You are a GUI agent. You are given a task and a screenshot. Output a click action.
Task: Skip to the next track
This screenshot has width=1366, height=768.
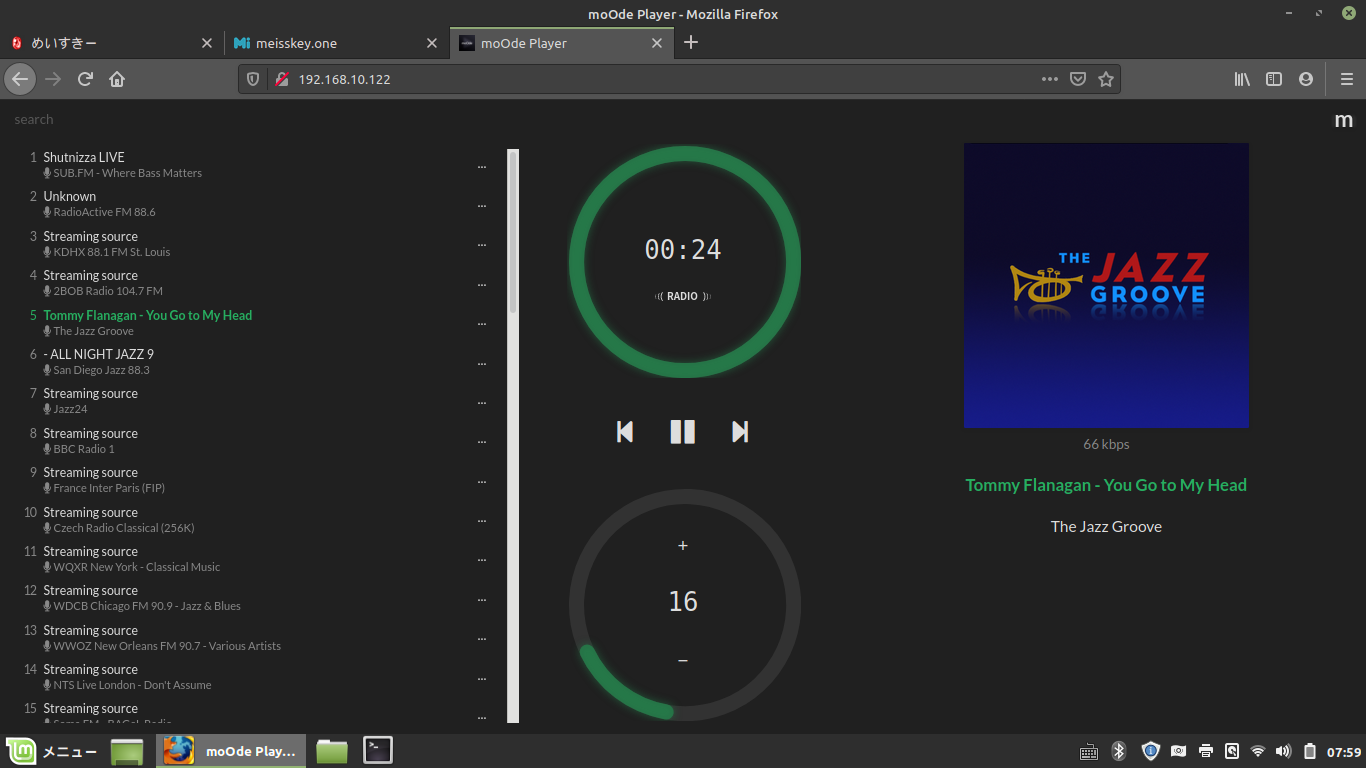740,431
